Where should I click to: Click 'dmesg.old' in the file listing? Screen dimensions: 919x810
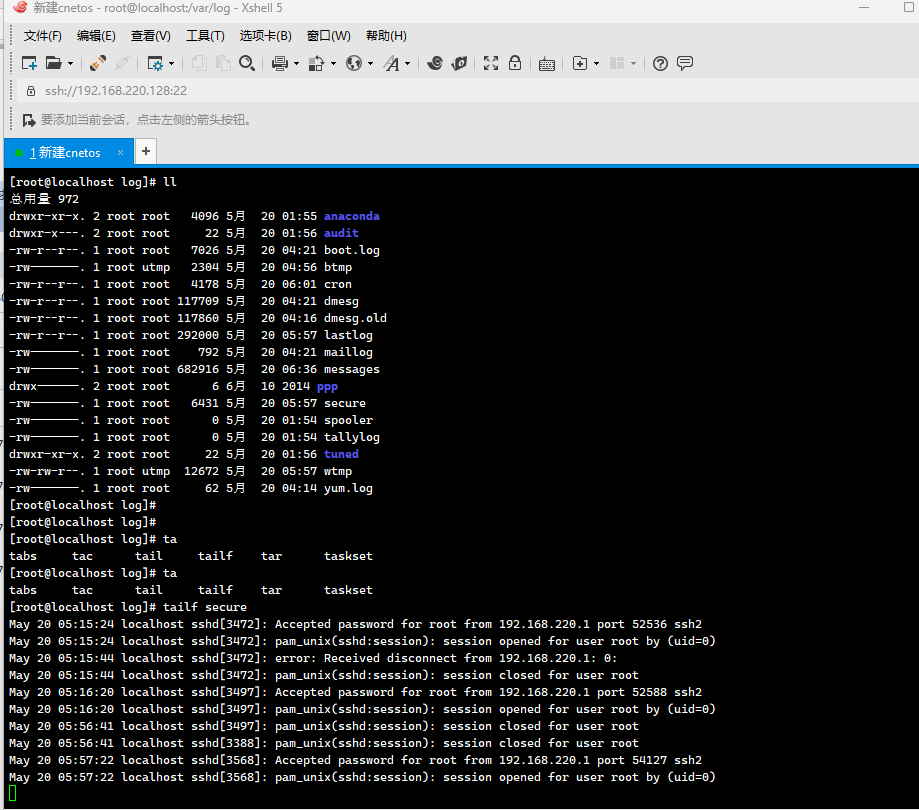click(355, 318)
